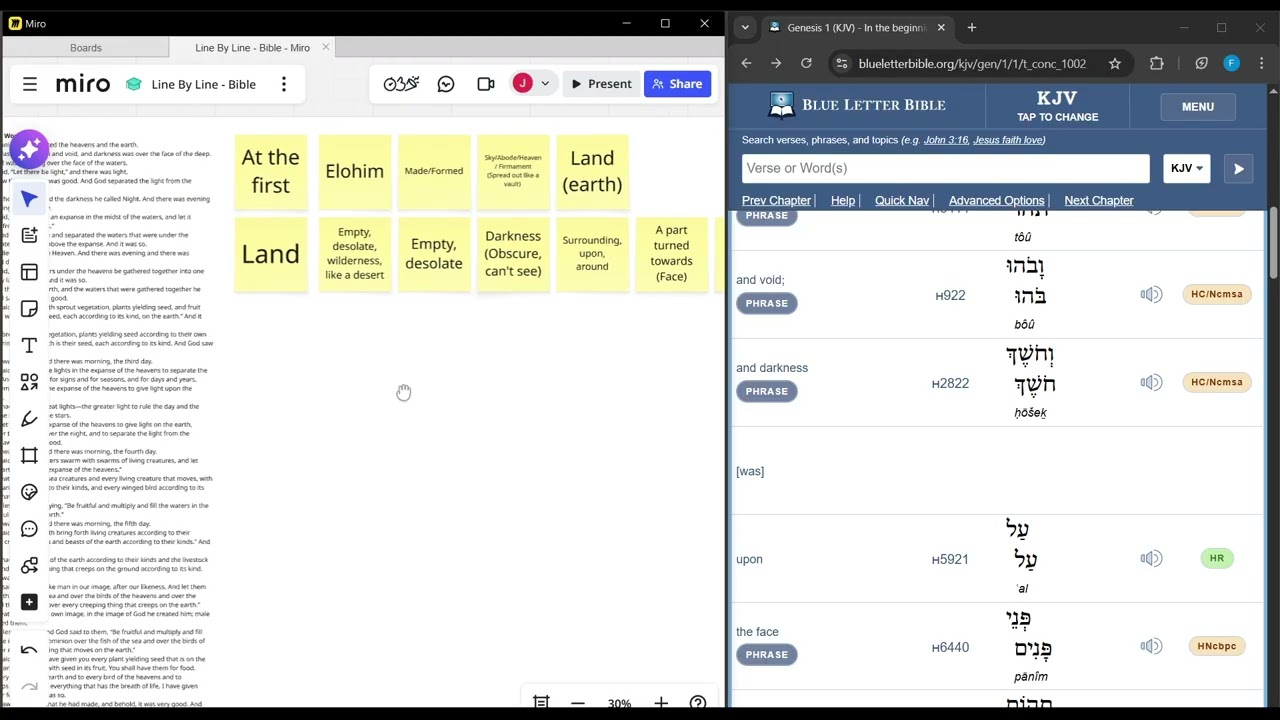Open the AI doc creation tool in Miro sidebar
The width and height of the screenshot is (1280, 720).
pos(29,235)
